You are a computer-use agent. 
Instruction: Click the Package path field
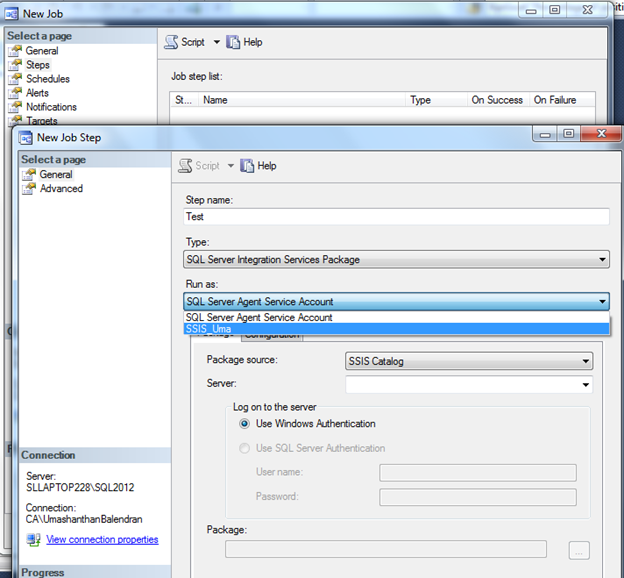point(386,549)
